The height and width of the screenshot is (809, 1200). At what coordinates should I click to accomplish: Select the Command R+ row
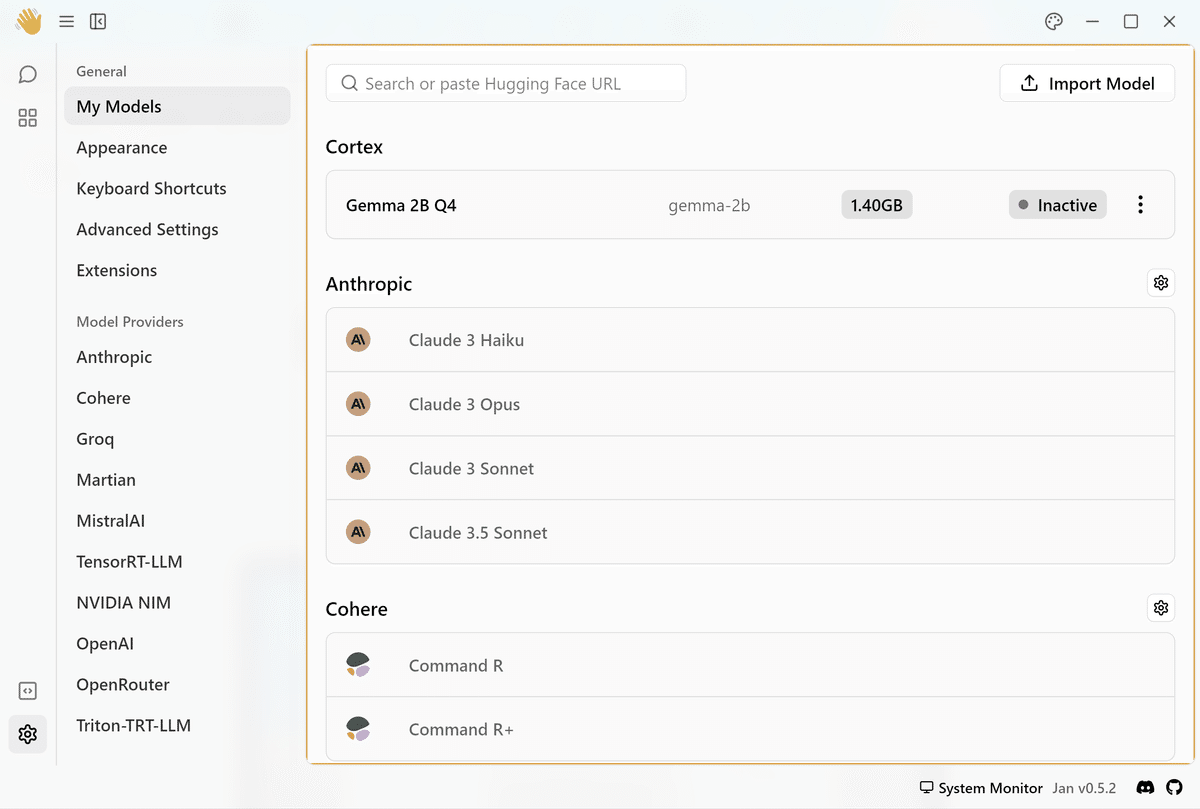tap(750, 729)
